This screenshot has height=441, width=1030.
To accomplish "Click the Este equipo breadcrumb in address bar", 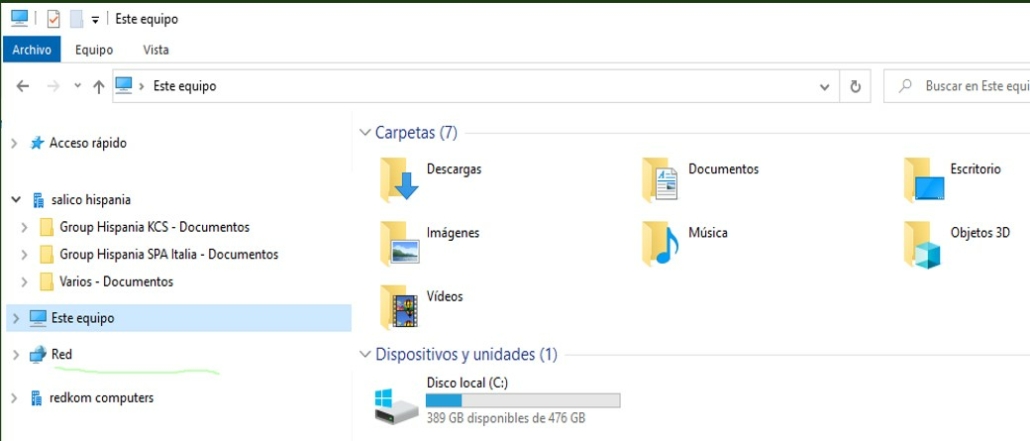I will click(185, 86).
